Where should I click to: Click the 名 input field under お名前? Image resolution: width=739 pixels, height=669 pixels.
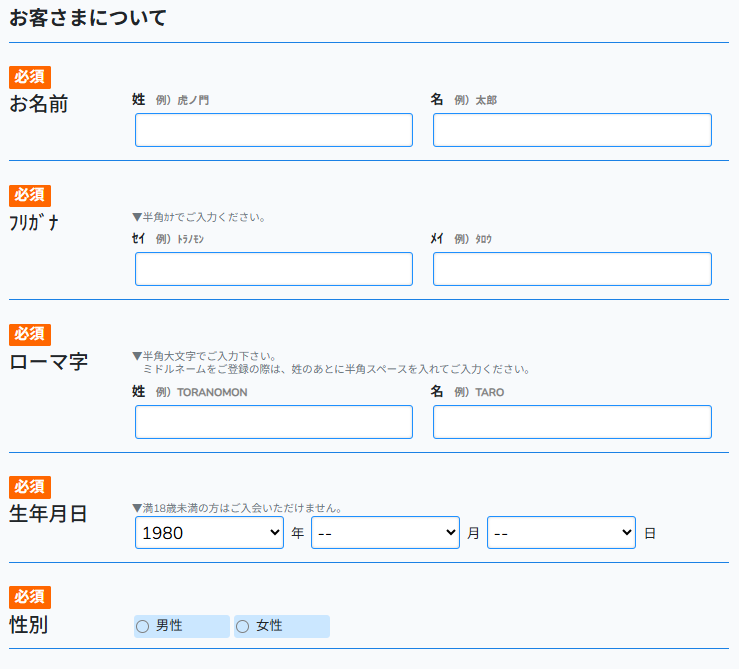[571, 130]
